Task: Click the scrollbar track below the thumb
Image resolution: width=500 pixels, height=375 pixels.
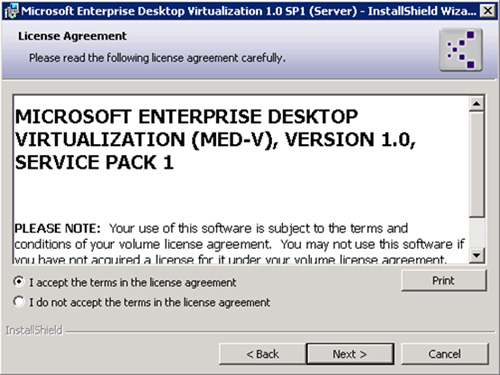Action: pos(477,233)
